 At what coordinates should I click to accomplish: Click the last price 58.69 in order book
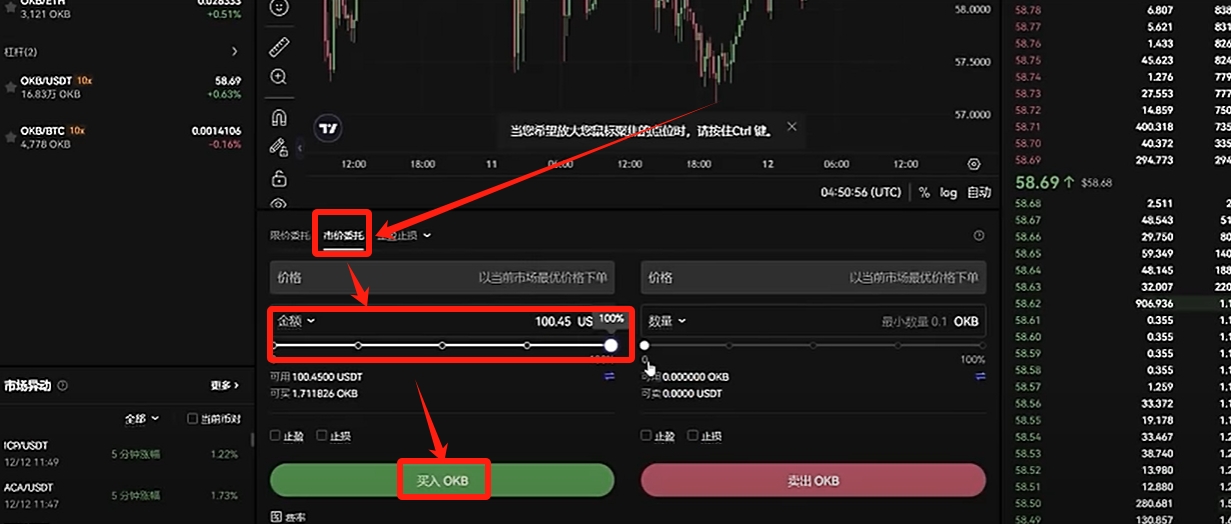[1037, 183]
